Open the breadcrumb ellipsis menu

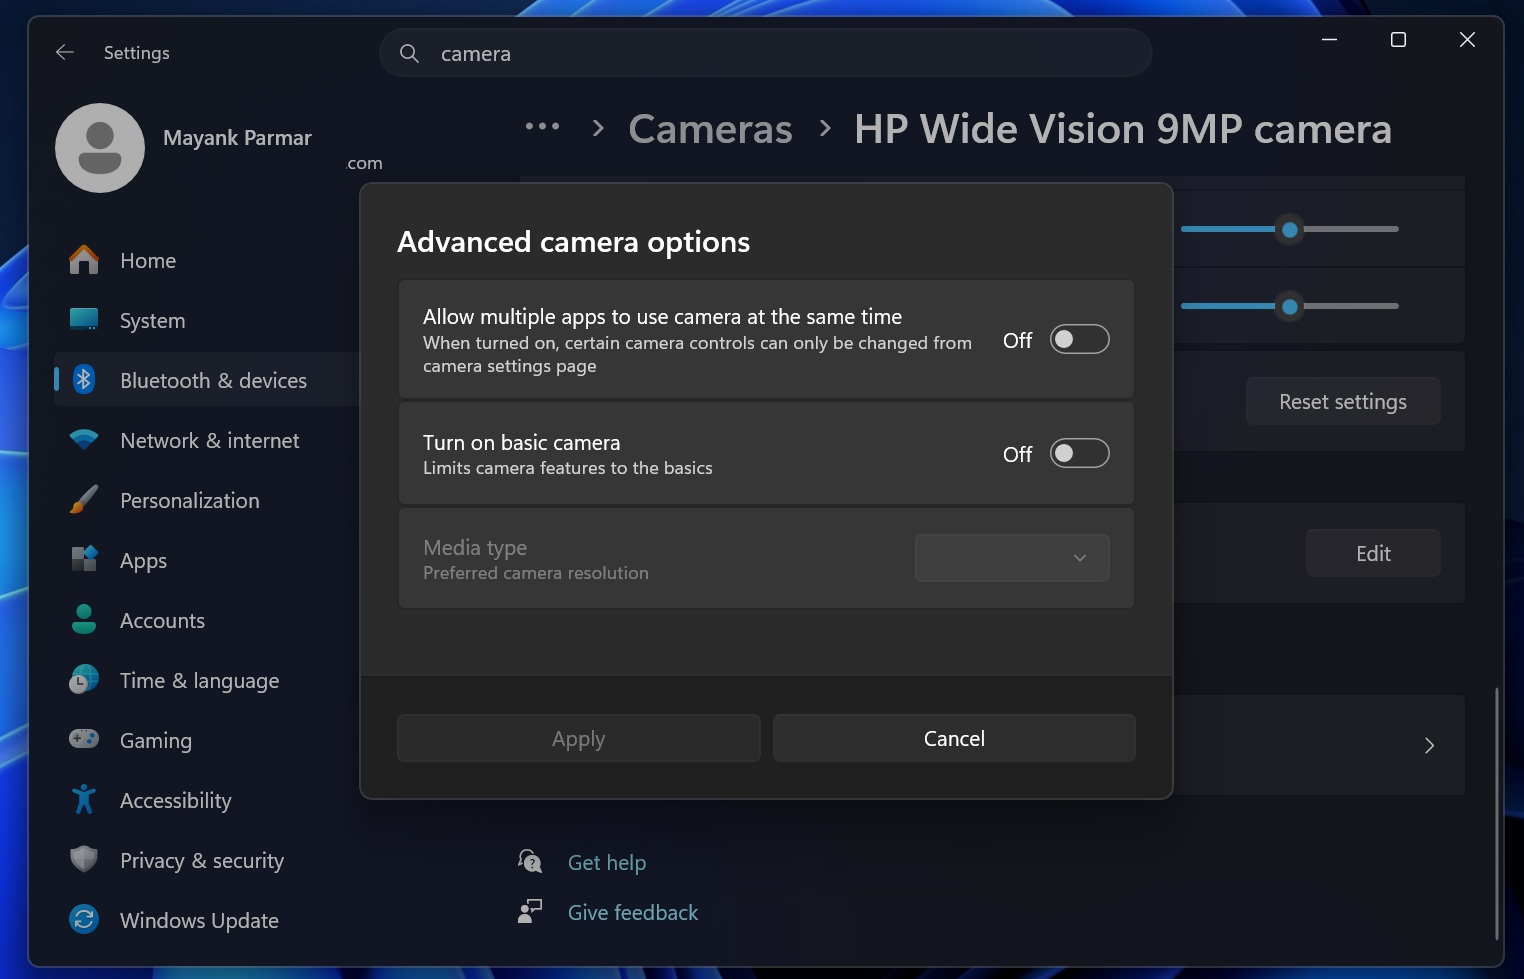tap(542, 126)
